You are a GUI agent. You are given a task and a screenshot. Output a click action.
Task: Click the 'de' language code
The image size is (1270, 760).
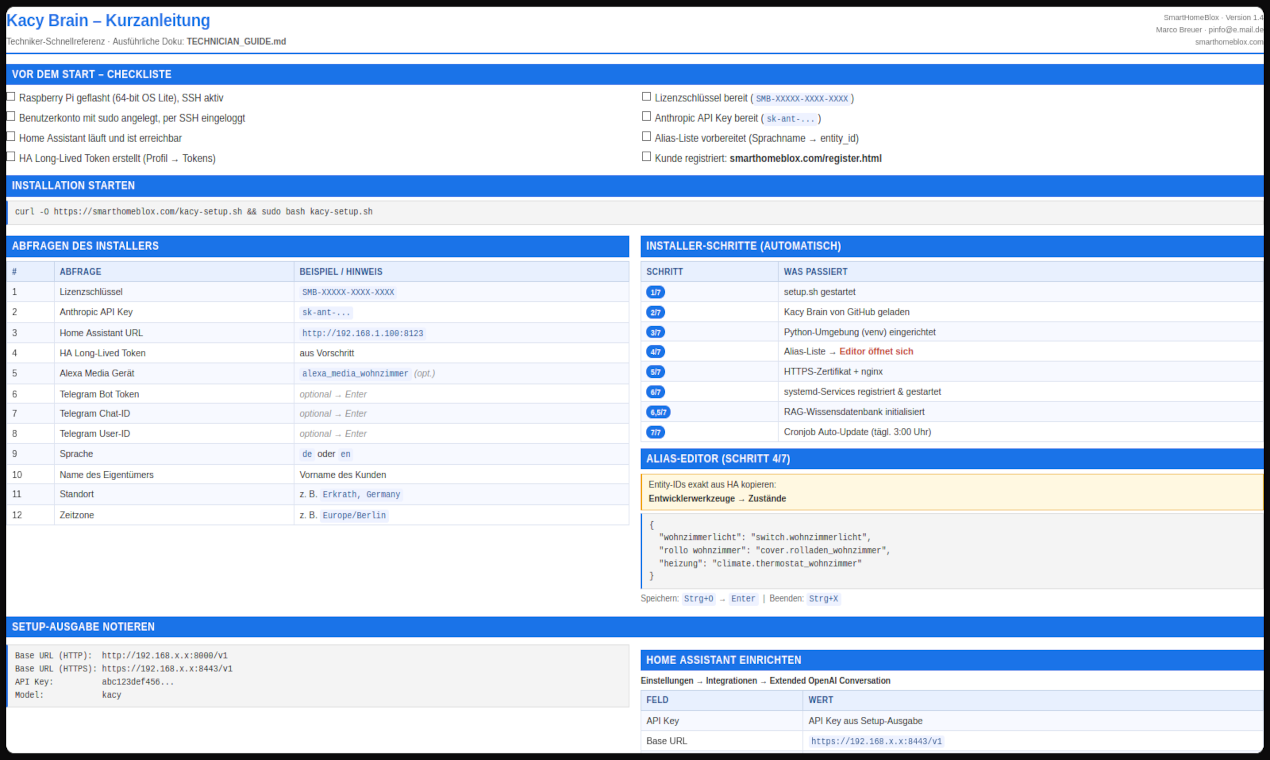point(307,454)
